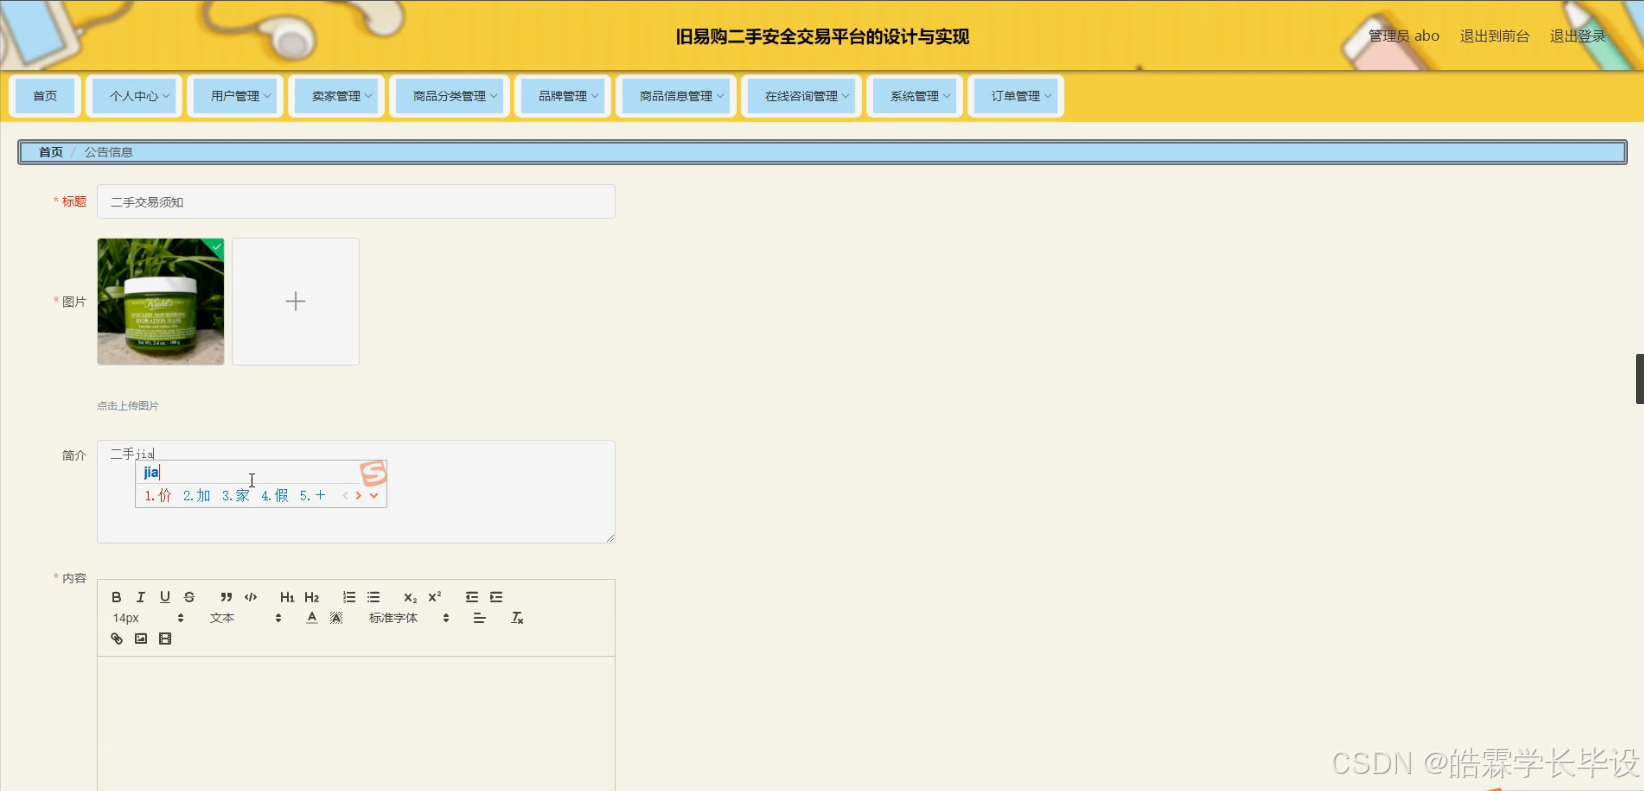The width and height of the screenshot is (1644, 791).
Task: Expand the 品牌管理 menu
Action: (563, 96)
